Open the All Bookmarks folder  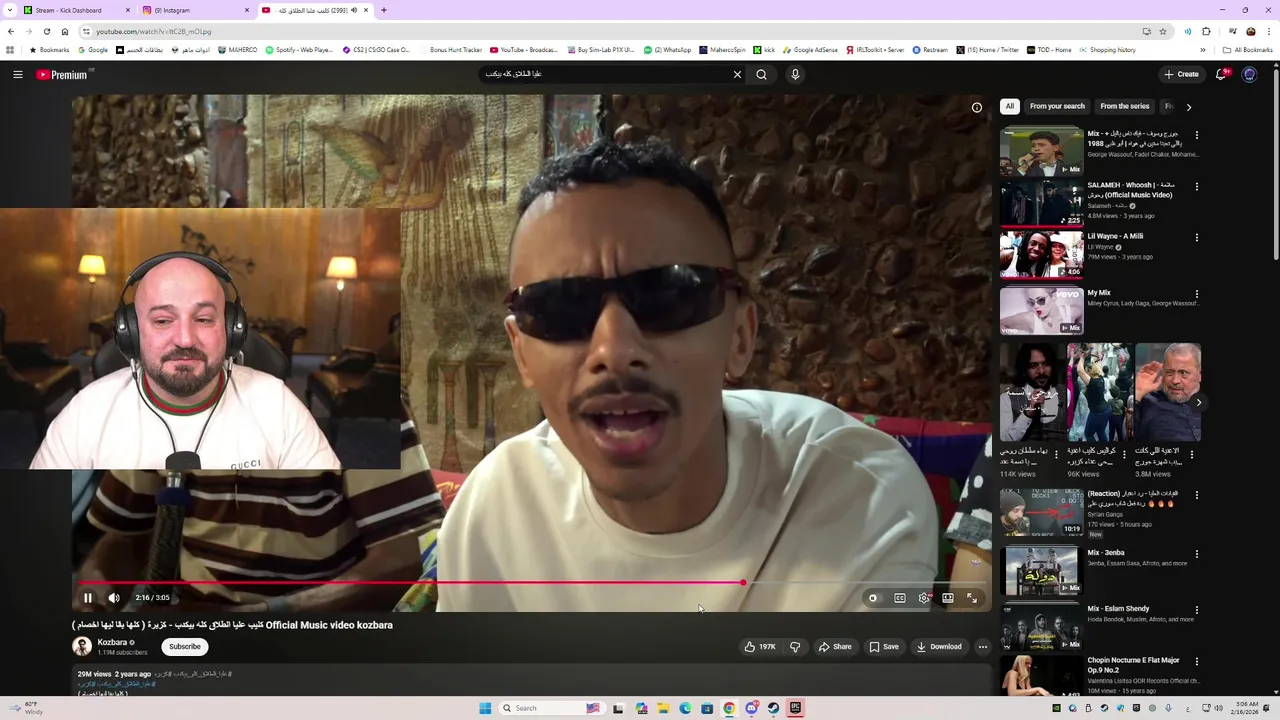pos(1247,50)
